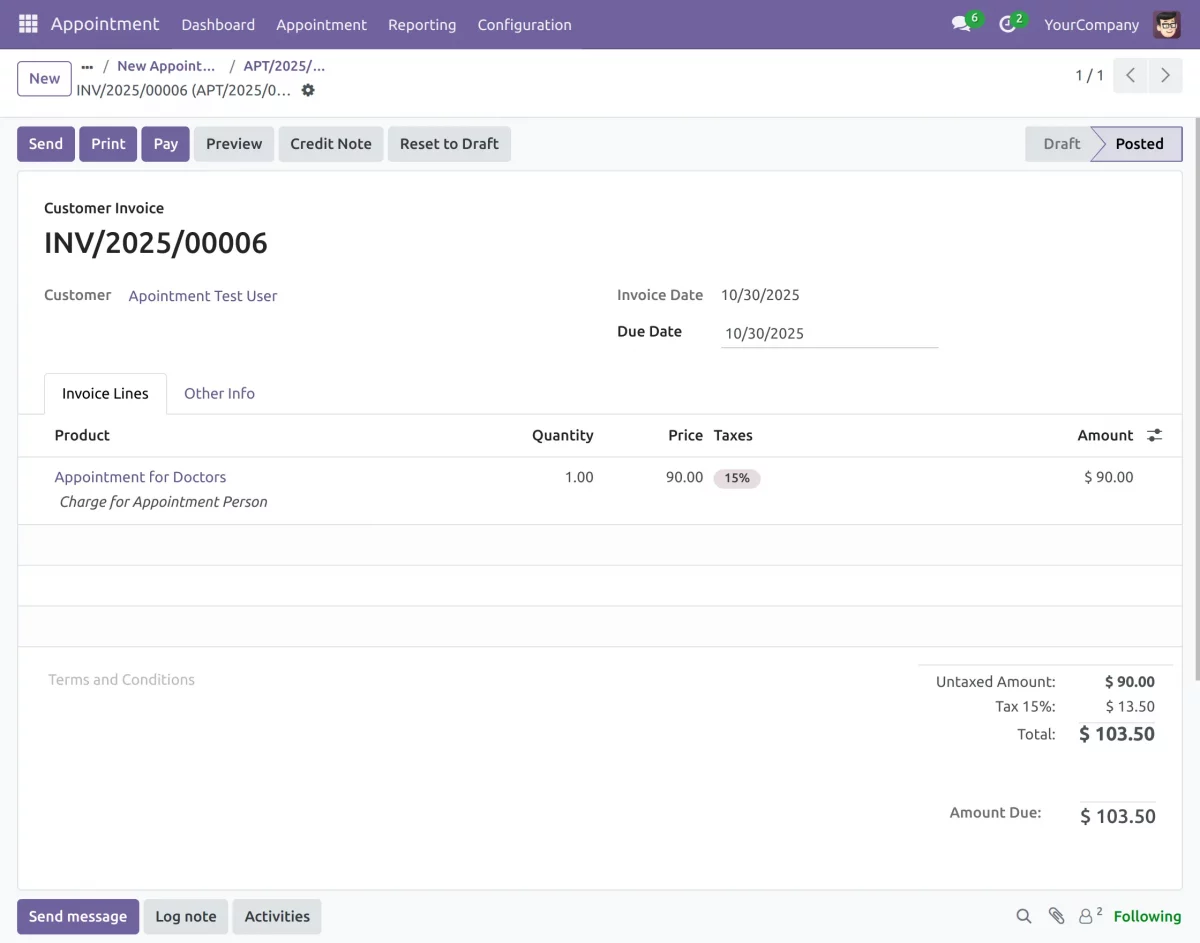
Task: Open the invoice settings gear icon
Action: (x=307, y=90)
